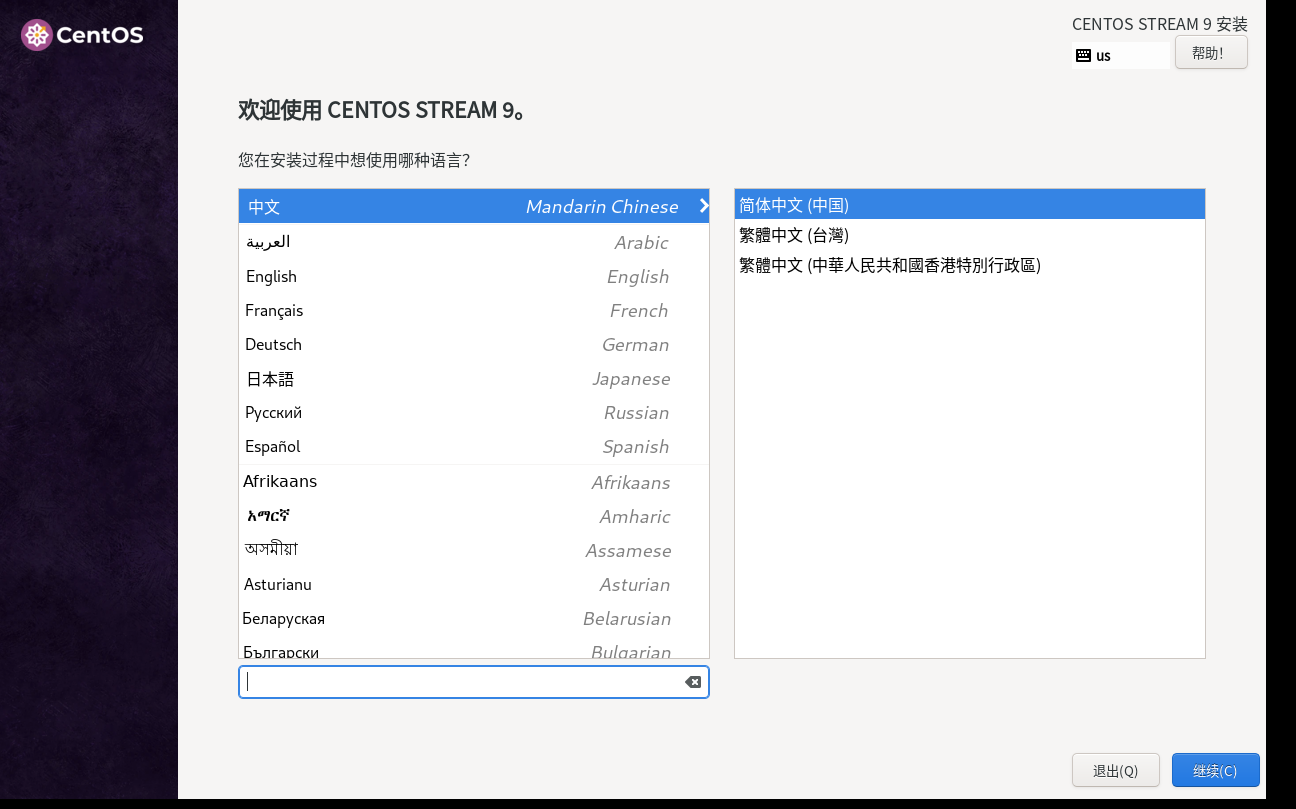Image resolution: width=1296 pixels, height=809 pixels.
Task: Select locale 繁體中文 (台灣)
Action: pos(970,235)
